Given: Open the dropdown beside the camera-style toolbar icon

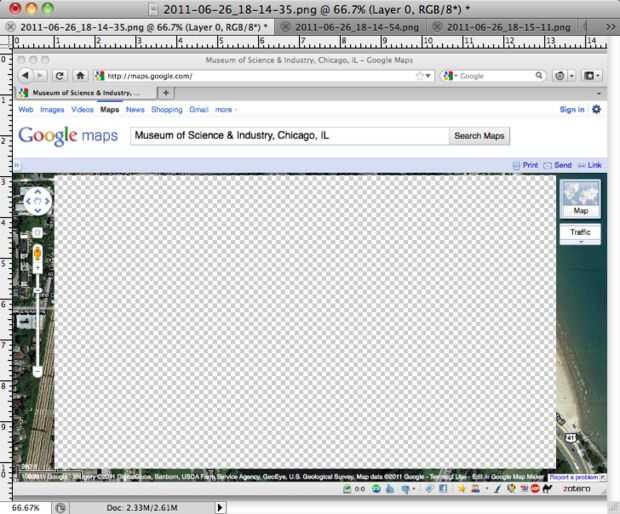Looking at the screenshot, I should pyautogui.click(x=572, y=76).
